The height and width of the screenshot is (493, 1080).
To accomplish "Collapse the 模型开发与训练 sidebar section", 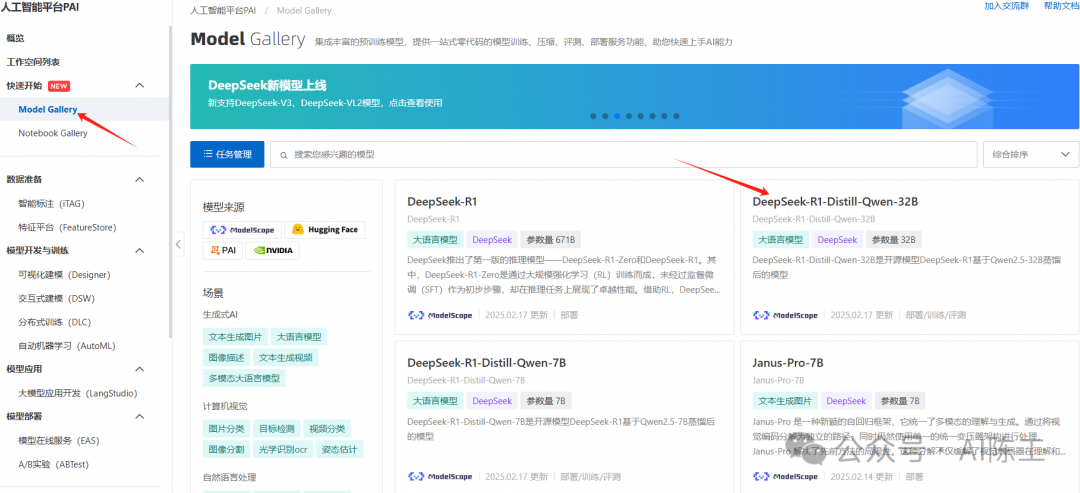I will tap(140, 250).
